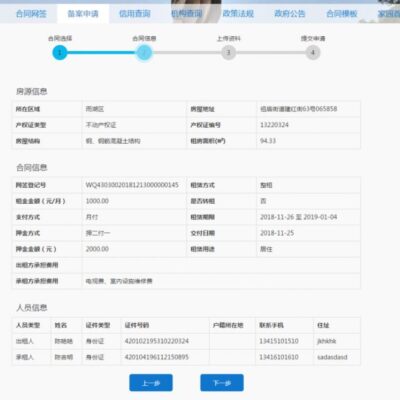Click step 1 circle in progress bar
Screen dimensions: 400x400
pyautogui.click(x=60, y=52)
